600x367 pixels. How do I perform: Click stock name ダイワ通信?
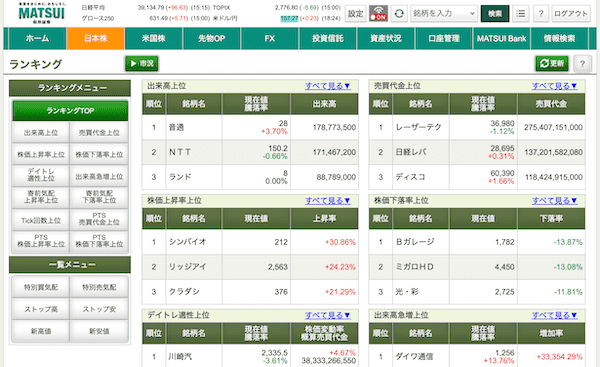(x=414, y=357)
